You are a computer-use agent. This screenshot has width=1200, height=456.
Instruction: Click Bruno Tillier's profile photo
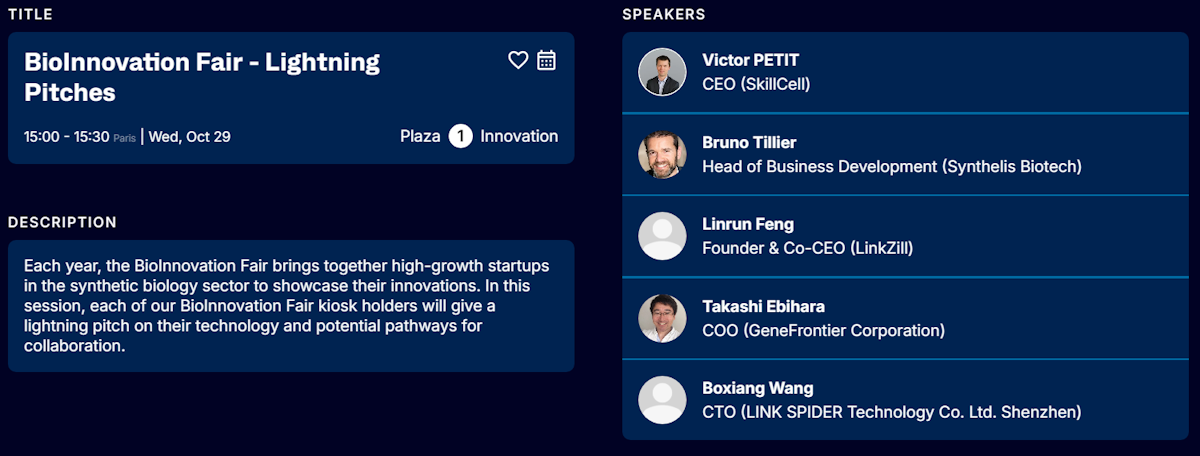pos(662,154)
